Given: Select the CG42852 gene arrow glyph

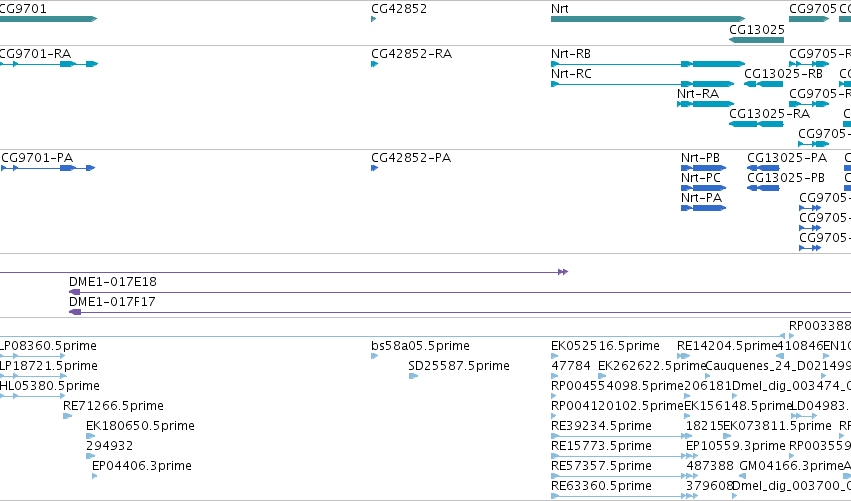Looking at the screenshot, I should tap(374, 19).
